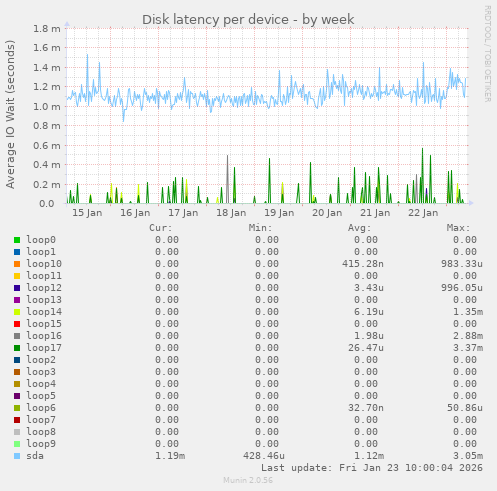Click the loop11 yellow legend swatch
Viewport: 497px width, 491px height.
17,276
